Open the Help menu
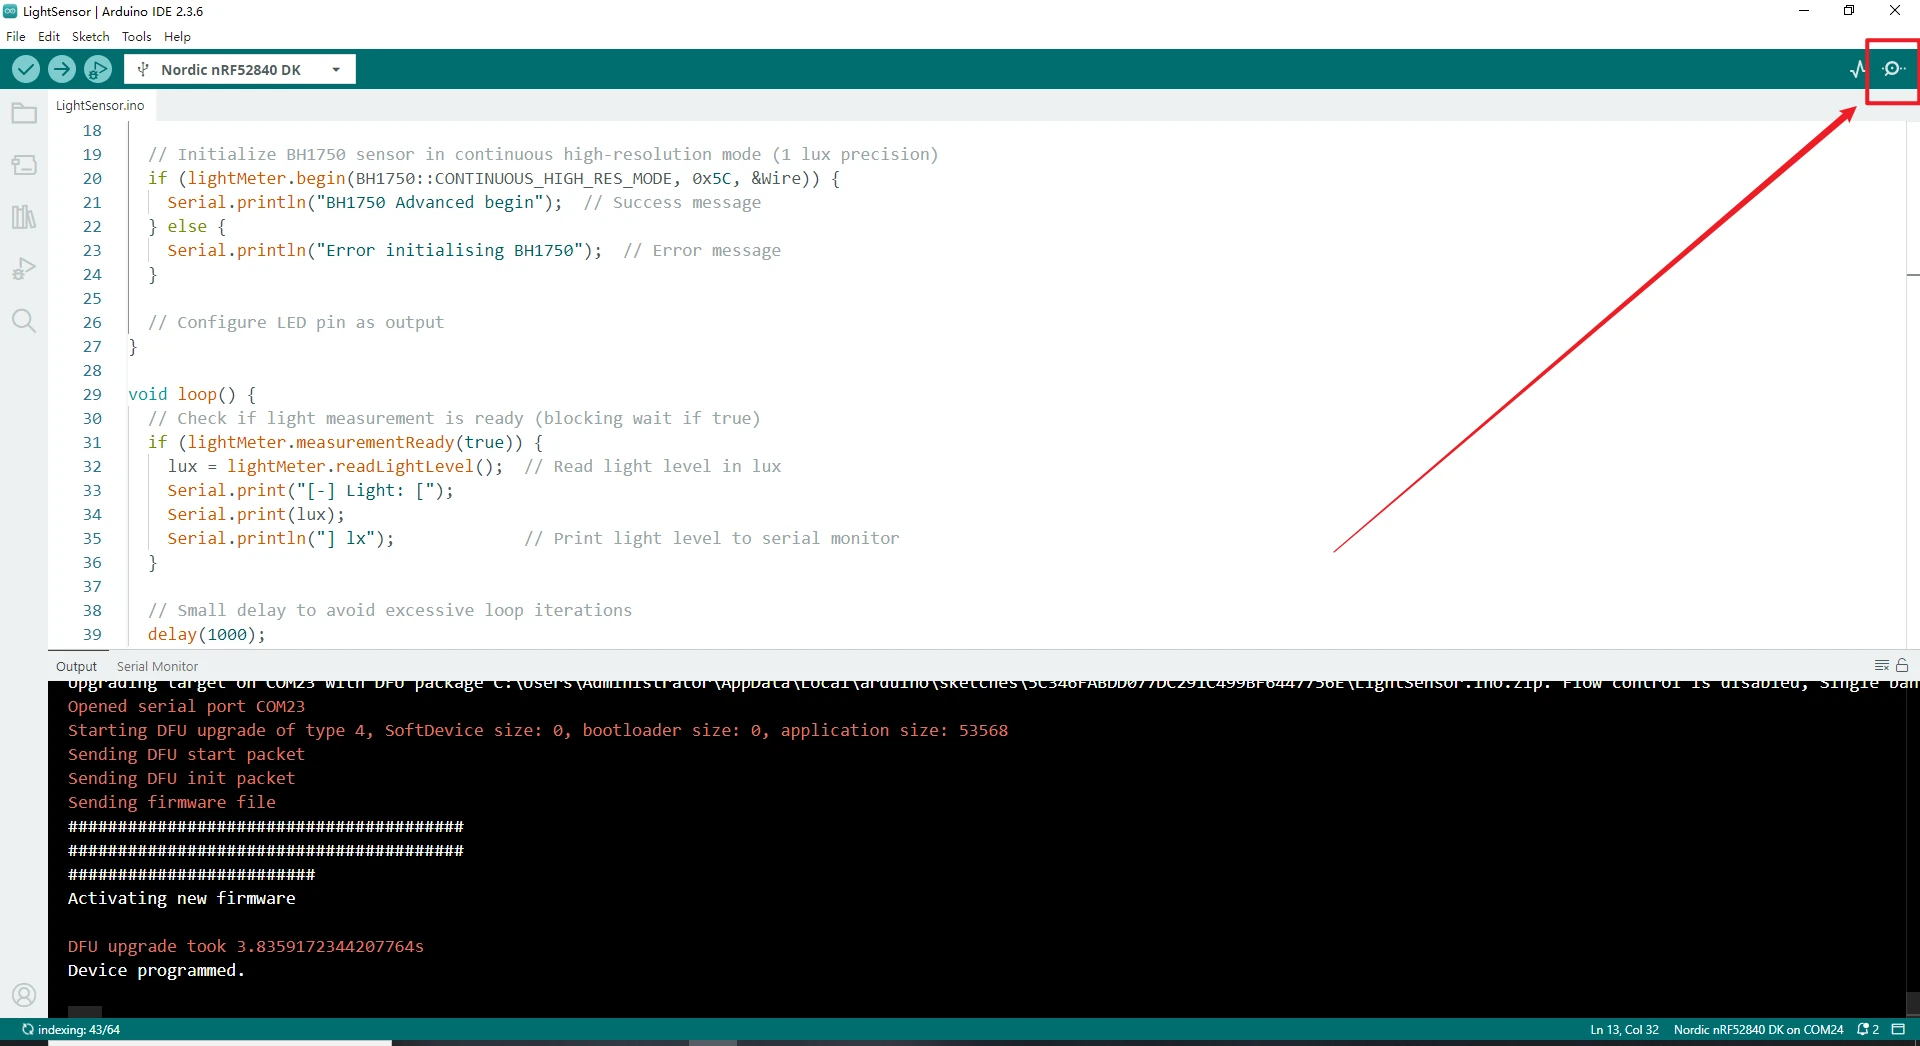Image resolution: width=1920 pixels, height=1046 pixels. pos(177,36)
